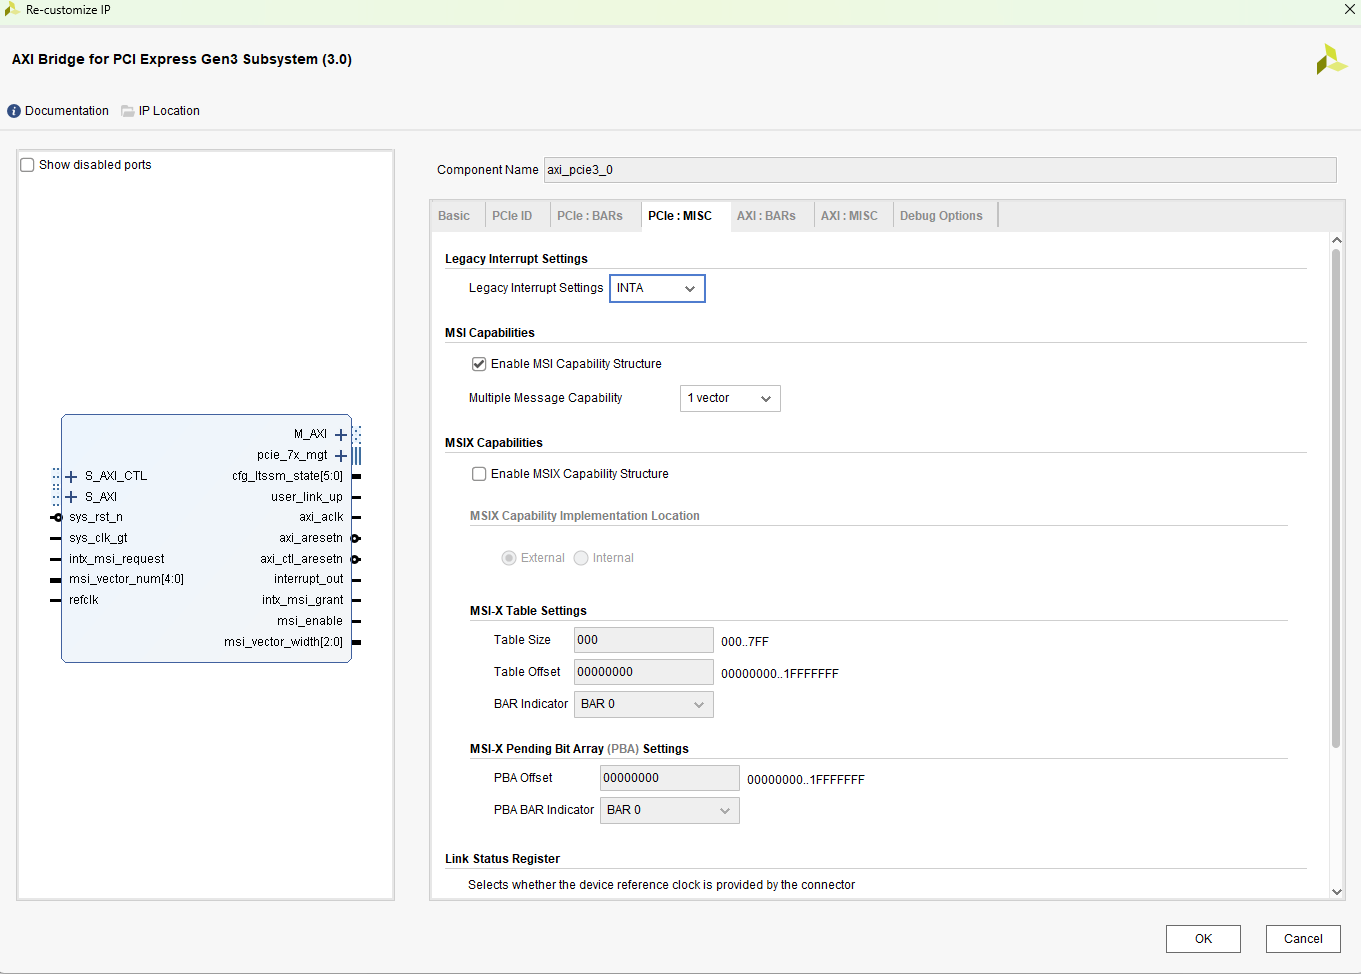
Task: Open the Debug Options tab
Action: point(941,216)
